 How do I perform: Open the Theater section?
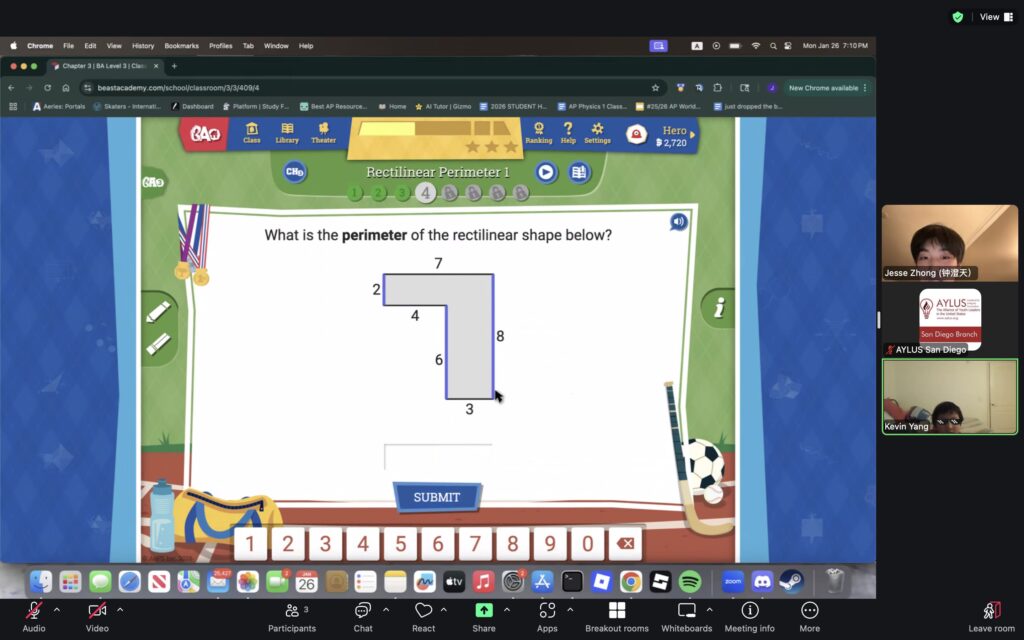(x=323, y=133)
